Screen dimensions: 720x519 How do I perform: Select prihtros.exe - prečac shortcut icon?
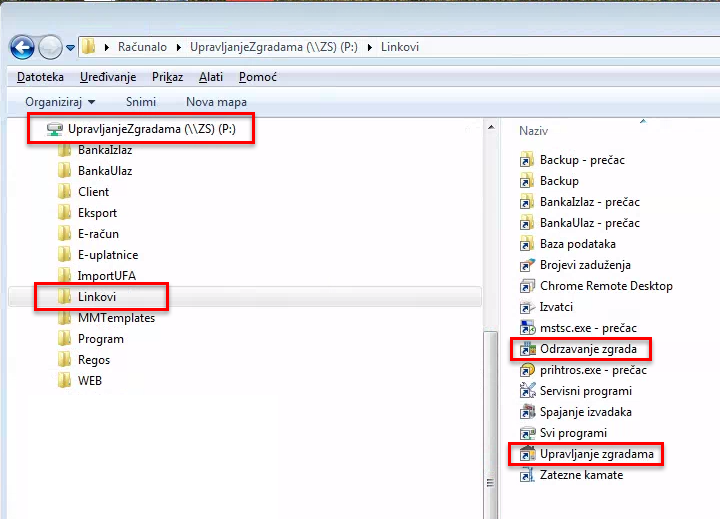click(x=527, y=370)
